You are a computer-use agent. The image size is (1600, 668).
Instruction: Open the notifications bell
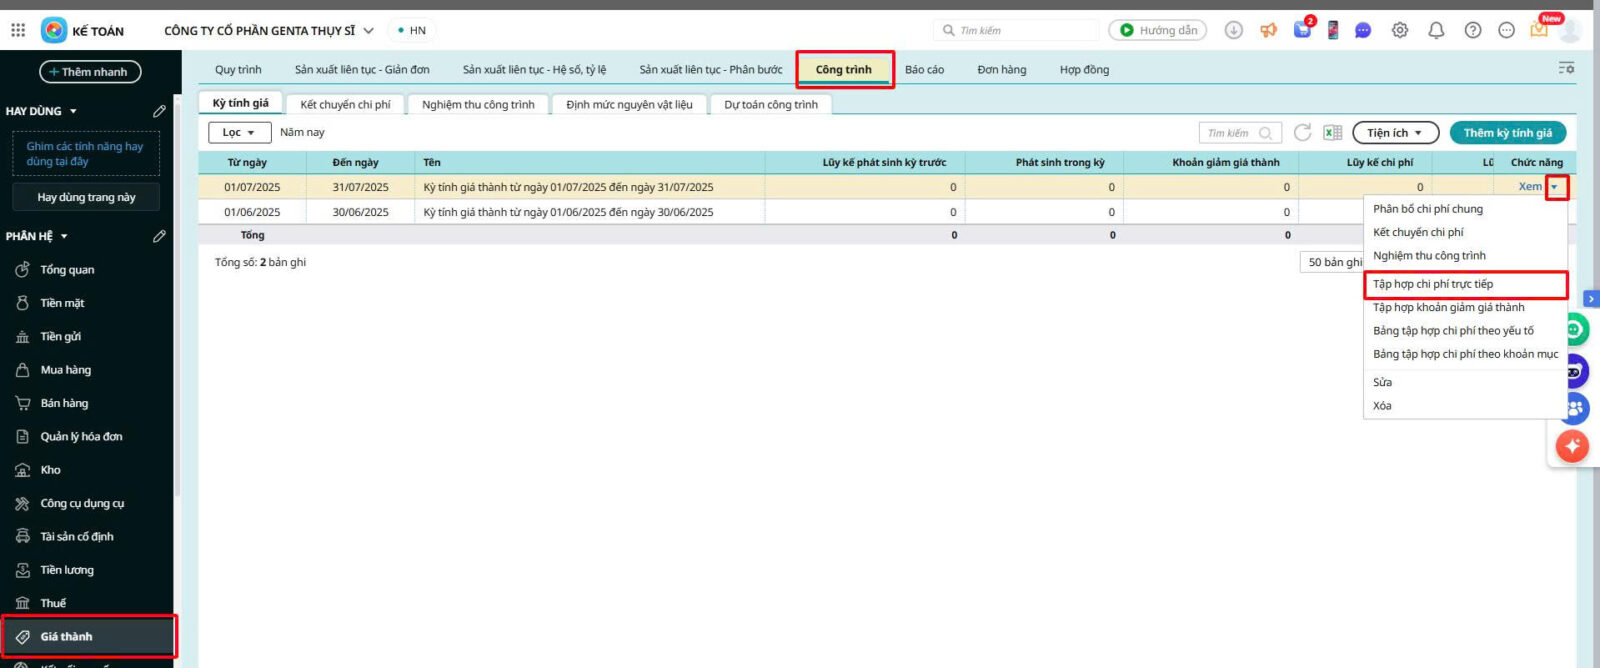coord(1436,30)
